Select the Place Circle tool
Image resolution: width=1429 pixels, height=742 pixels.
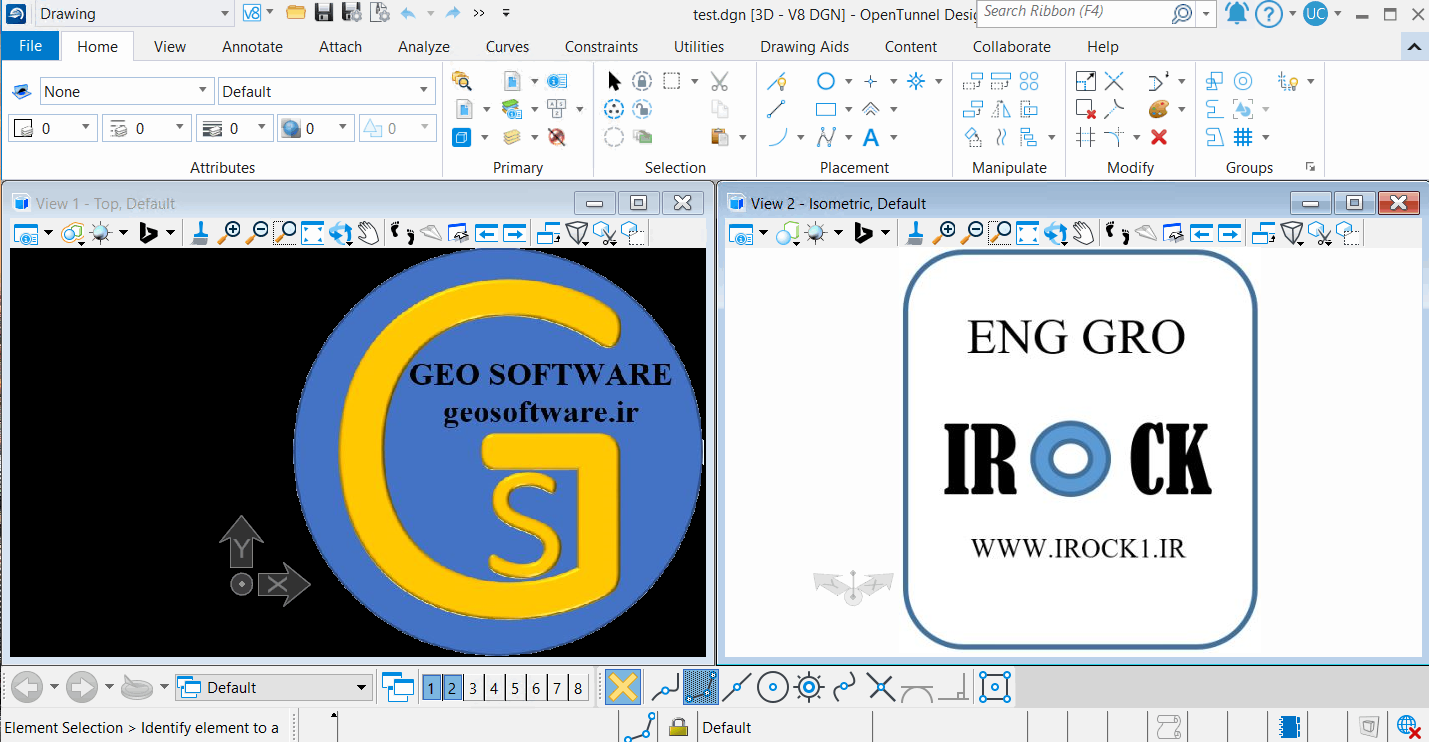coord(826,81)
